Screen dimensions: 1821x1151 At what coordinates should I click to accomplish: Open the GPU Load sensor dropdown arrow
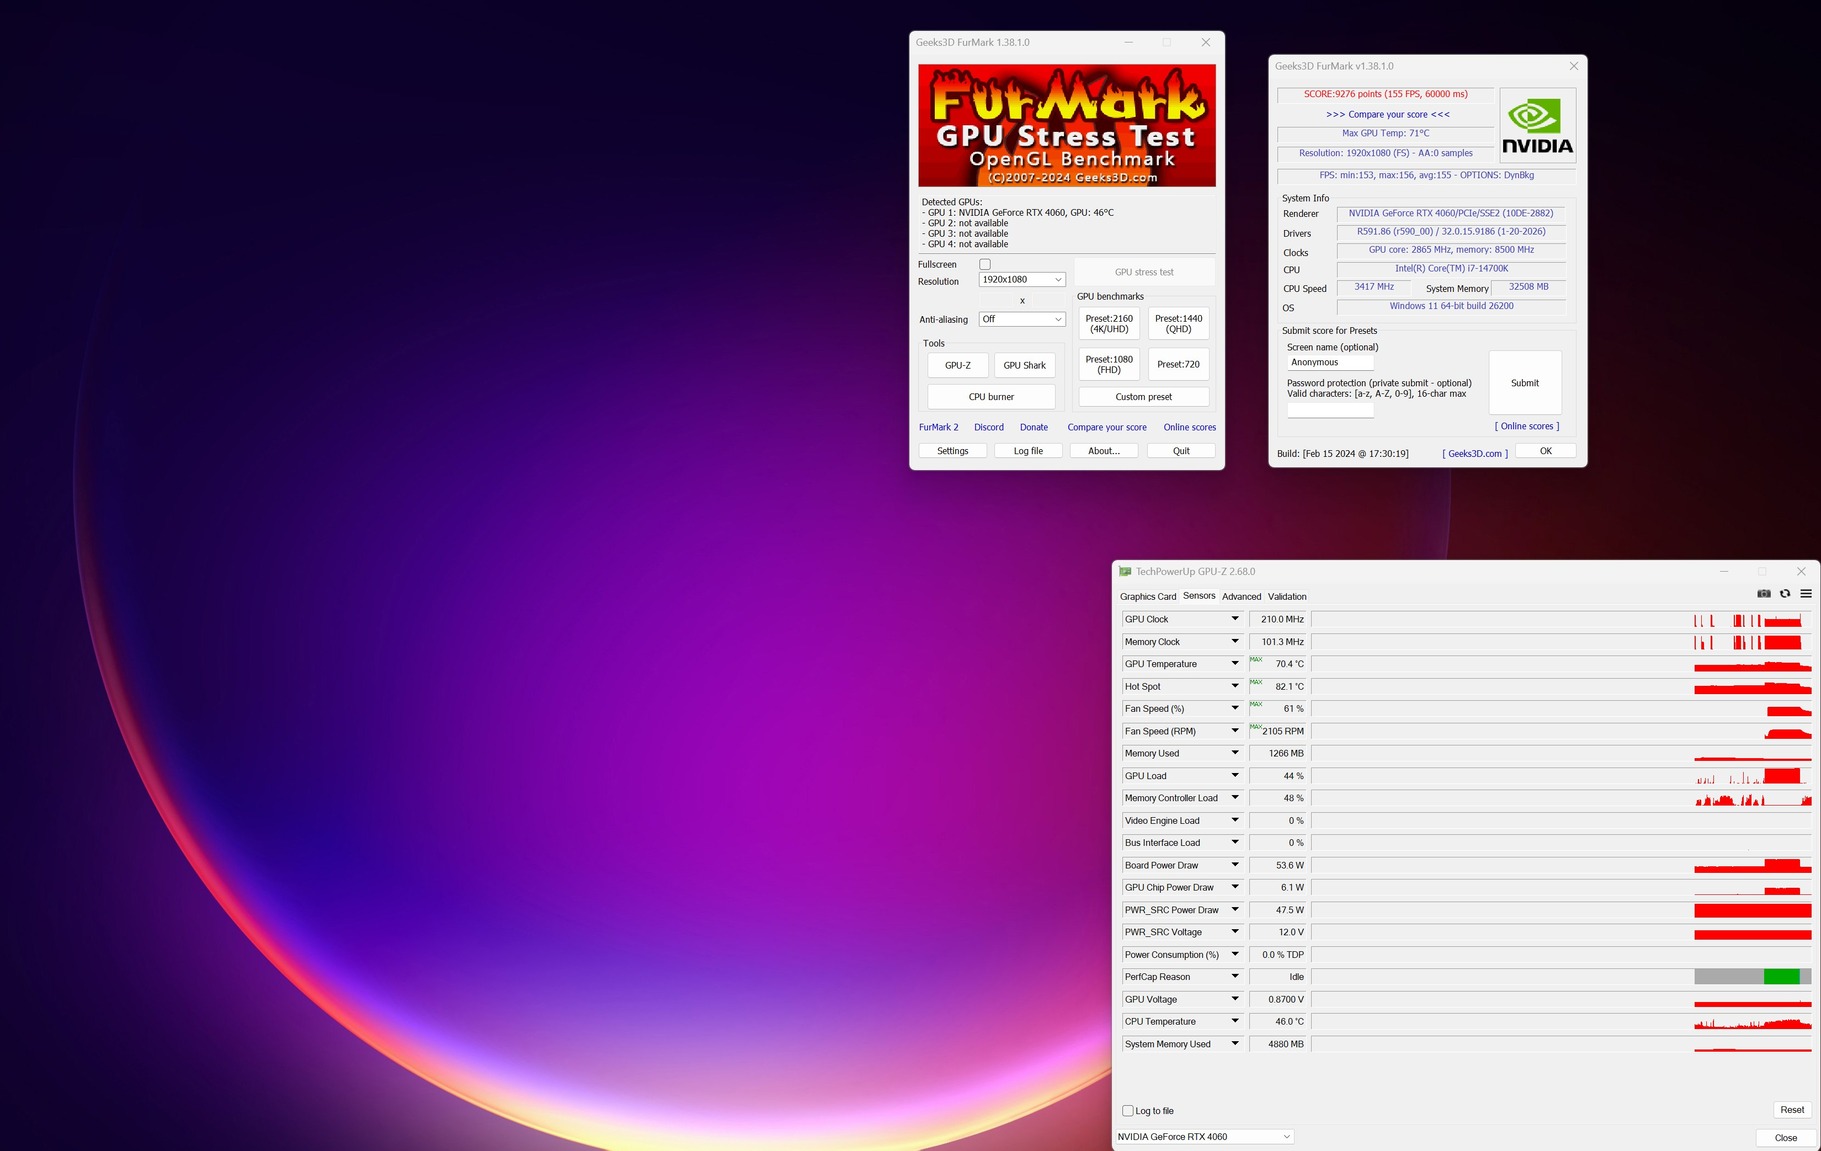click(x=1235, y=775)
